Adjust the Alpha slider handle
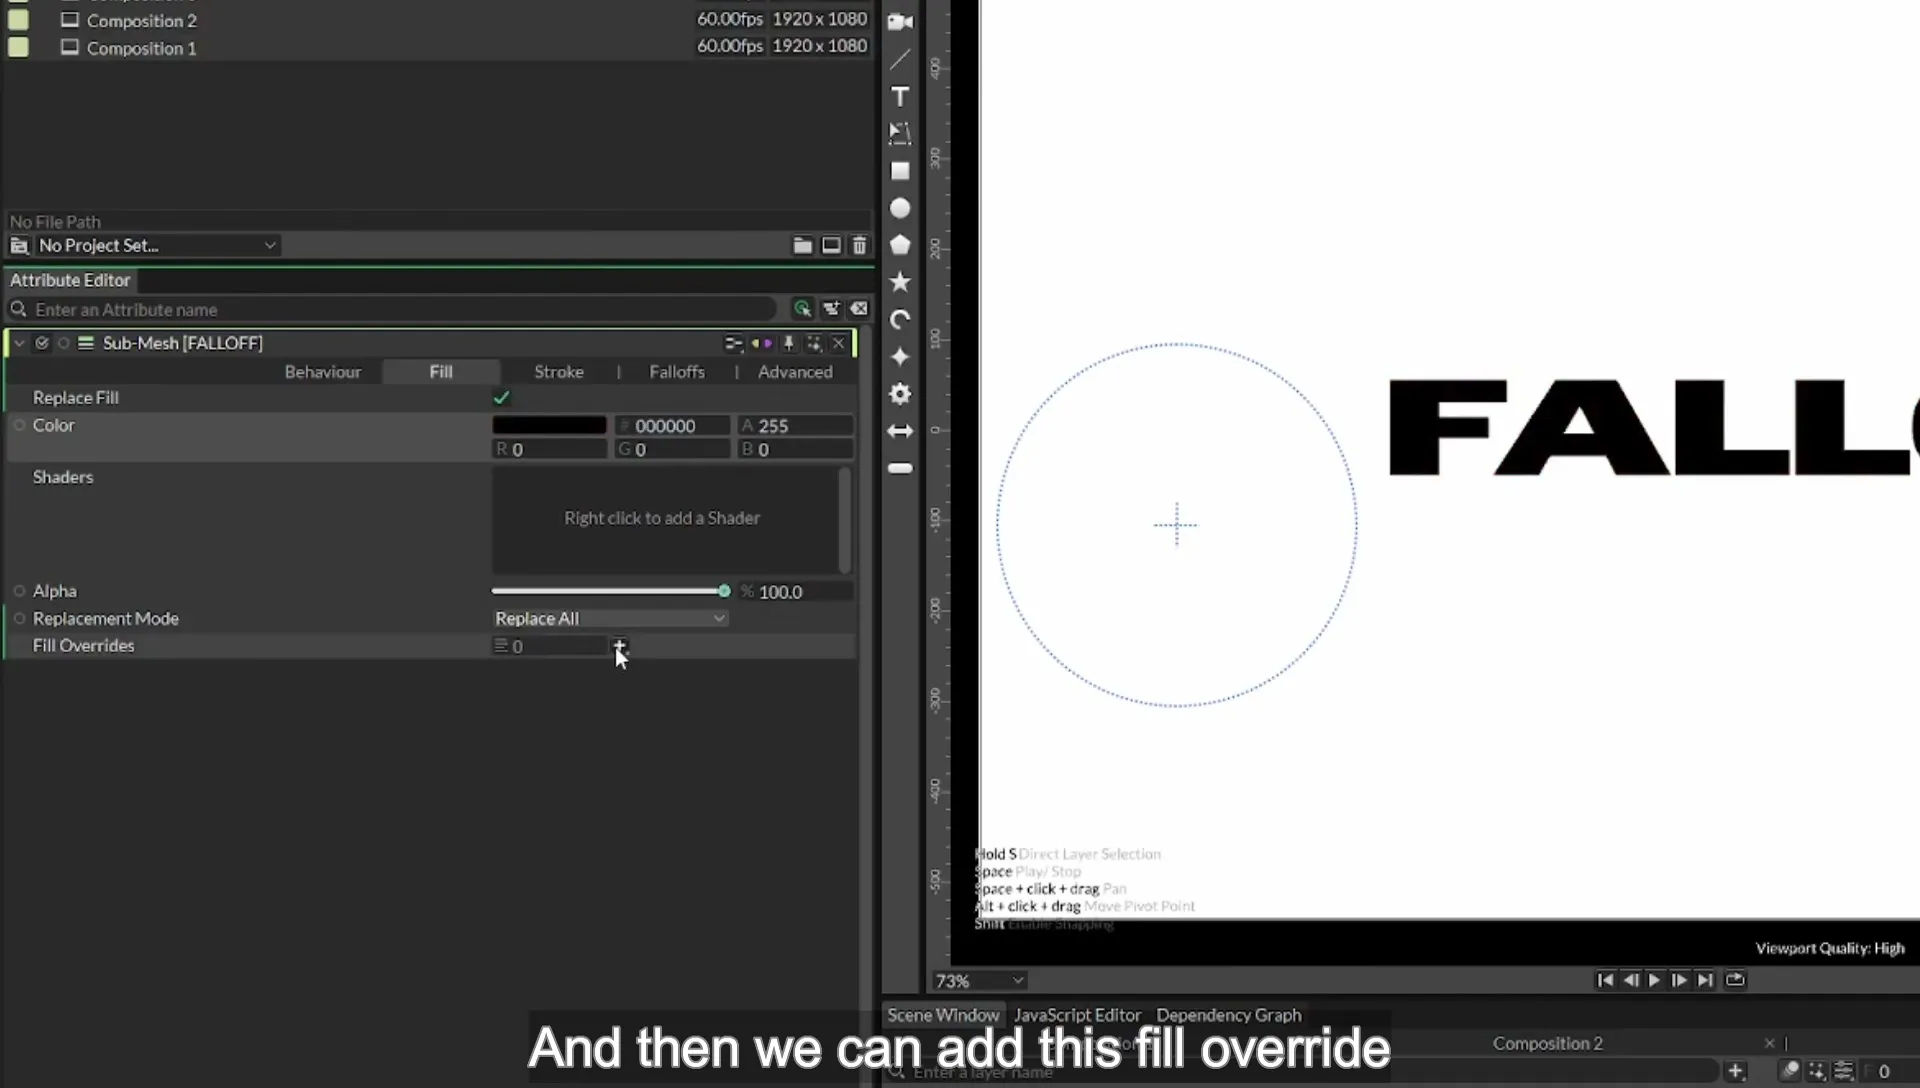 724,591
